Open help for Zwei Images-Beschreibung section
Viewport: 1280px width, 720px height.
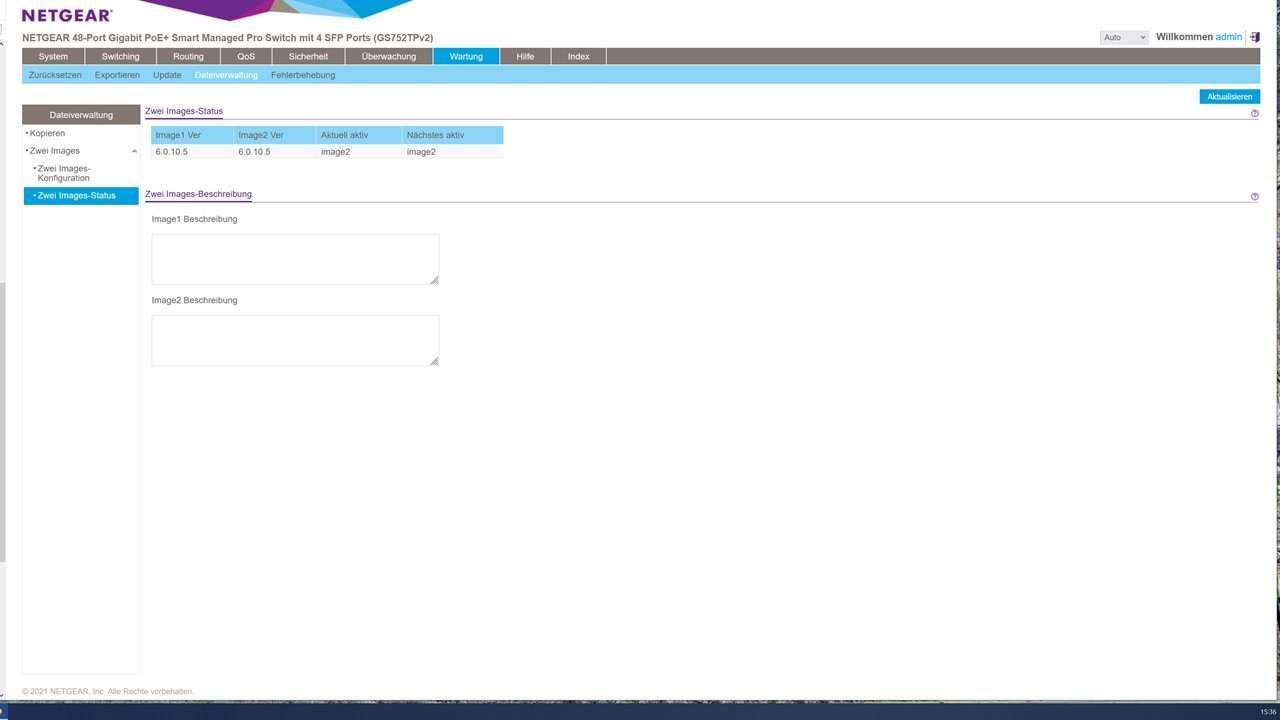point(1254,197)
